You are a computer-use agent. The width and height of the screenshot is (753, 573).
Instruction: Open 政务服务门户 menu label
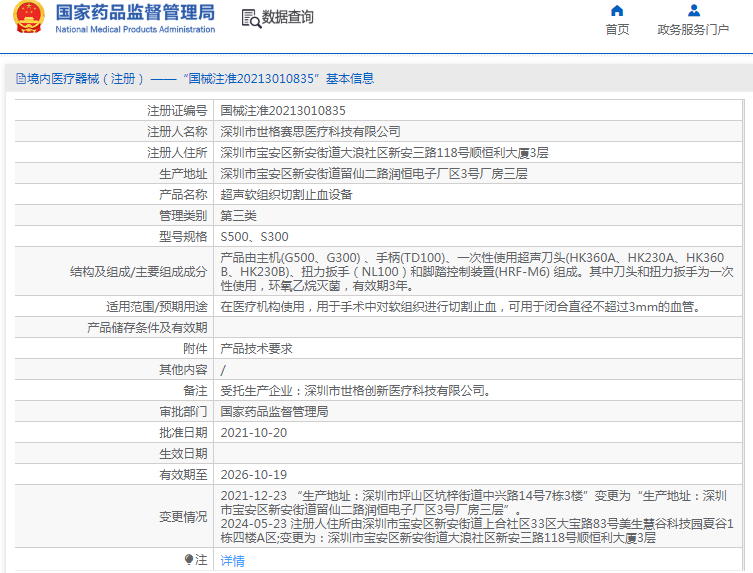click(x=693, y=30)
